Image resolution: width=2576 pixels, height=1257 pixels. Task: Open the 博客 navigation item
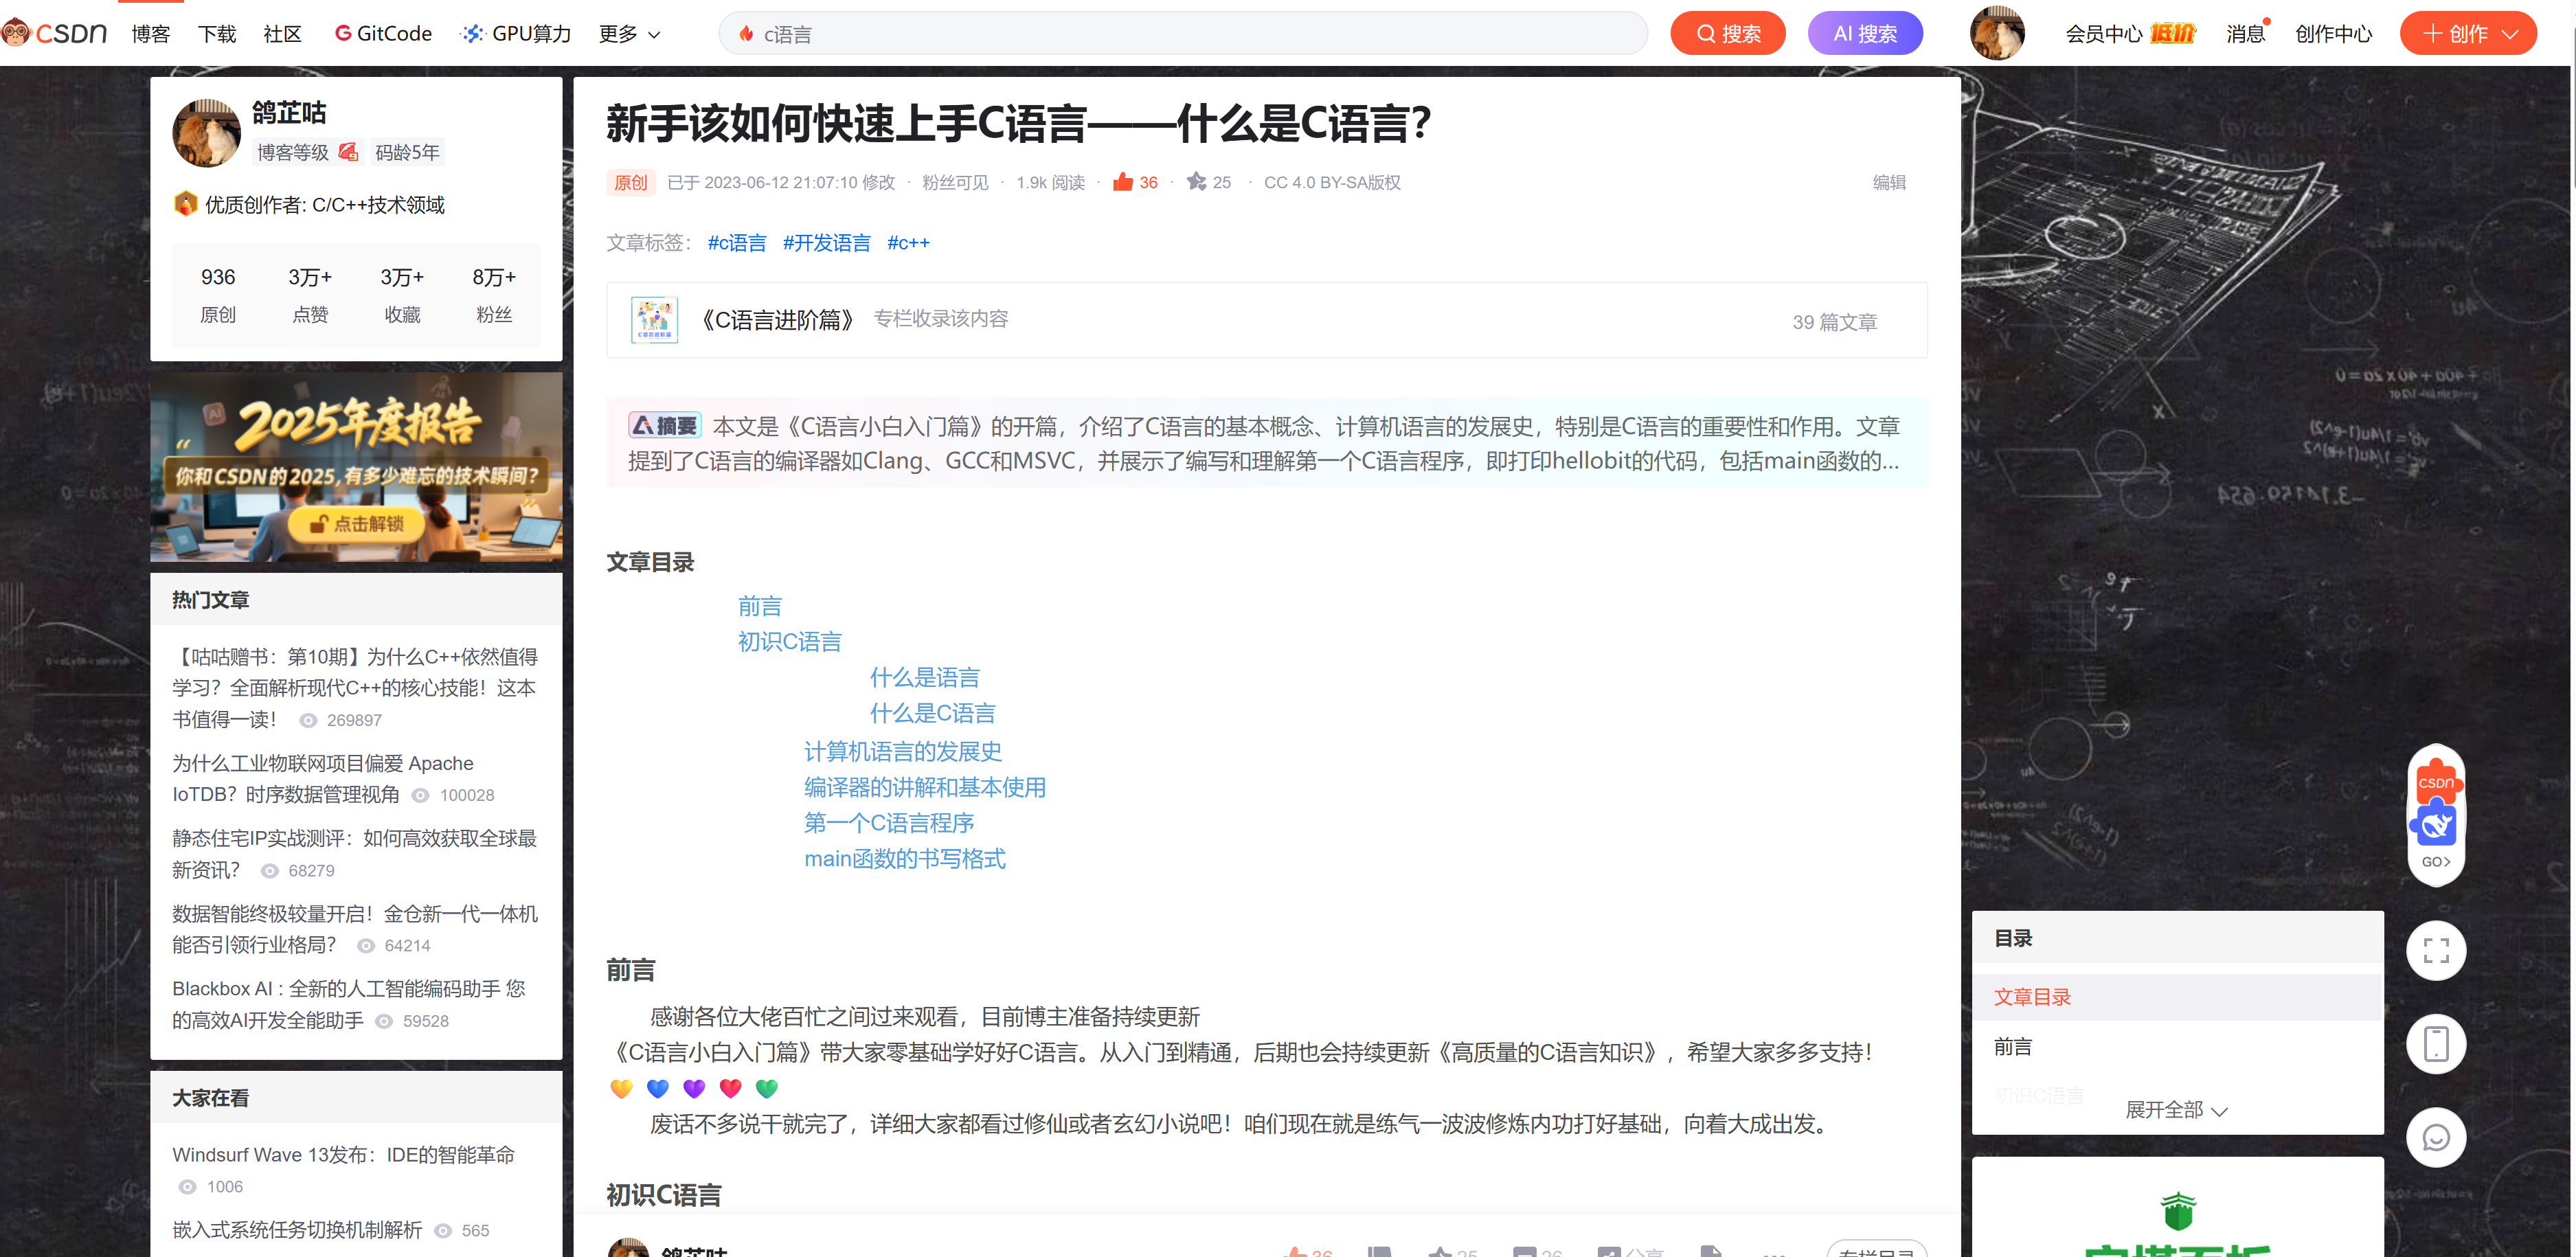[151, 34]
